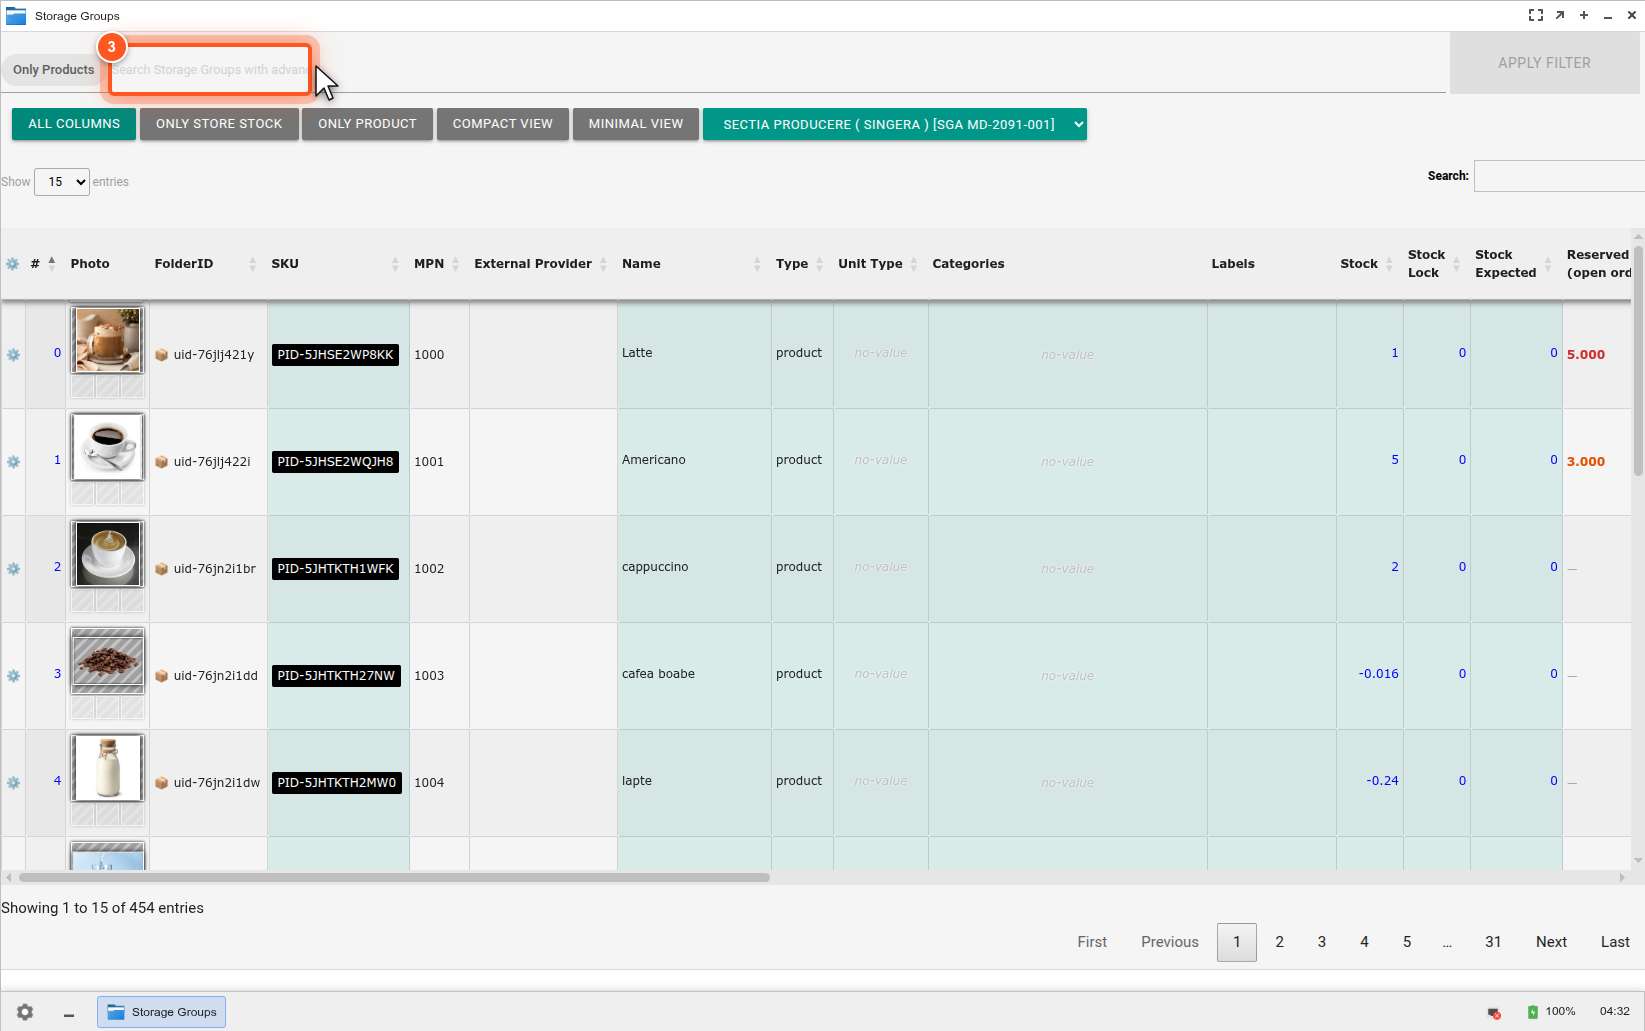Click box icon beside uid-76jlj422i
1645x1031 pixels.
pyautogui.click(x=161, y=462)
